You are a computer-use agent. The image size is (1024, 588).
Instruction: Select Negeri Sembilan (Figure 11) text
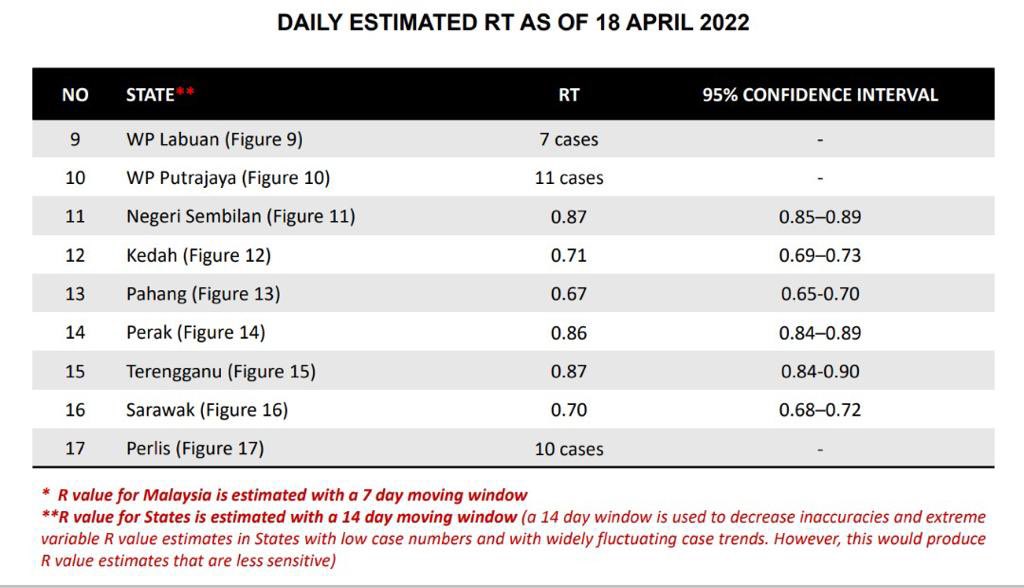pyautogui.click(x=240, y=216)
